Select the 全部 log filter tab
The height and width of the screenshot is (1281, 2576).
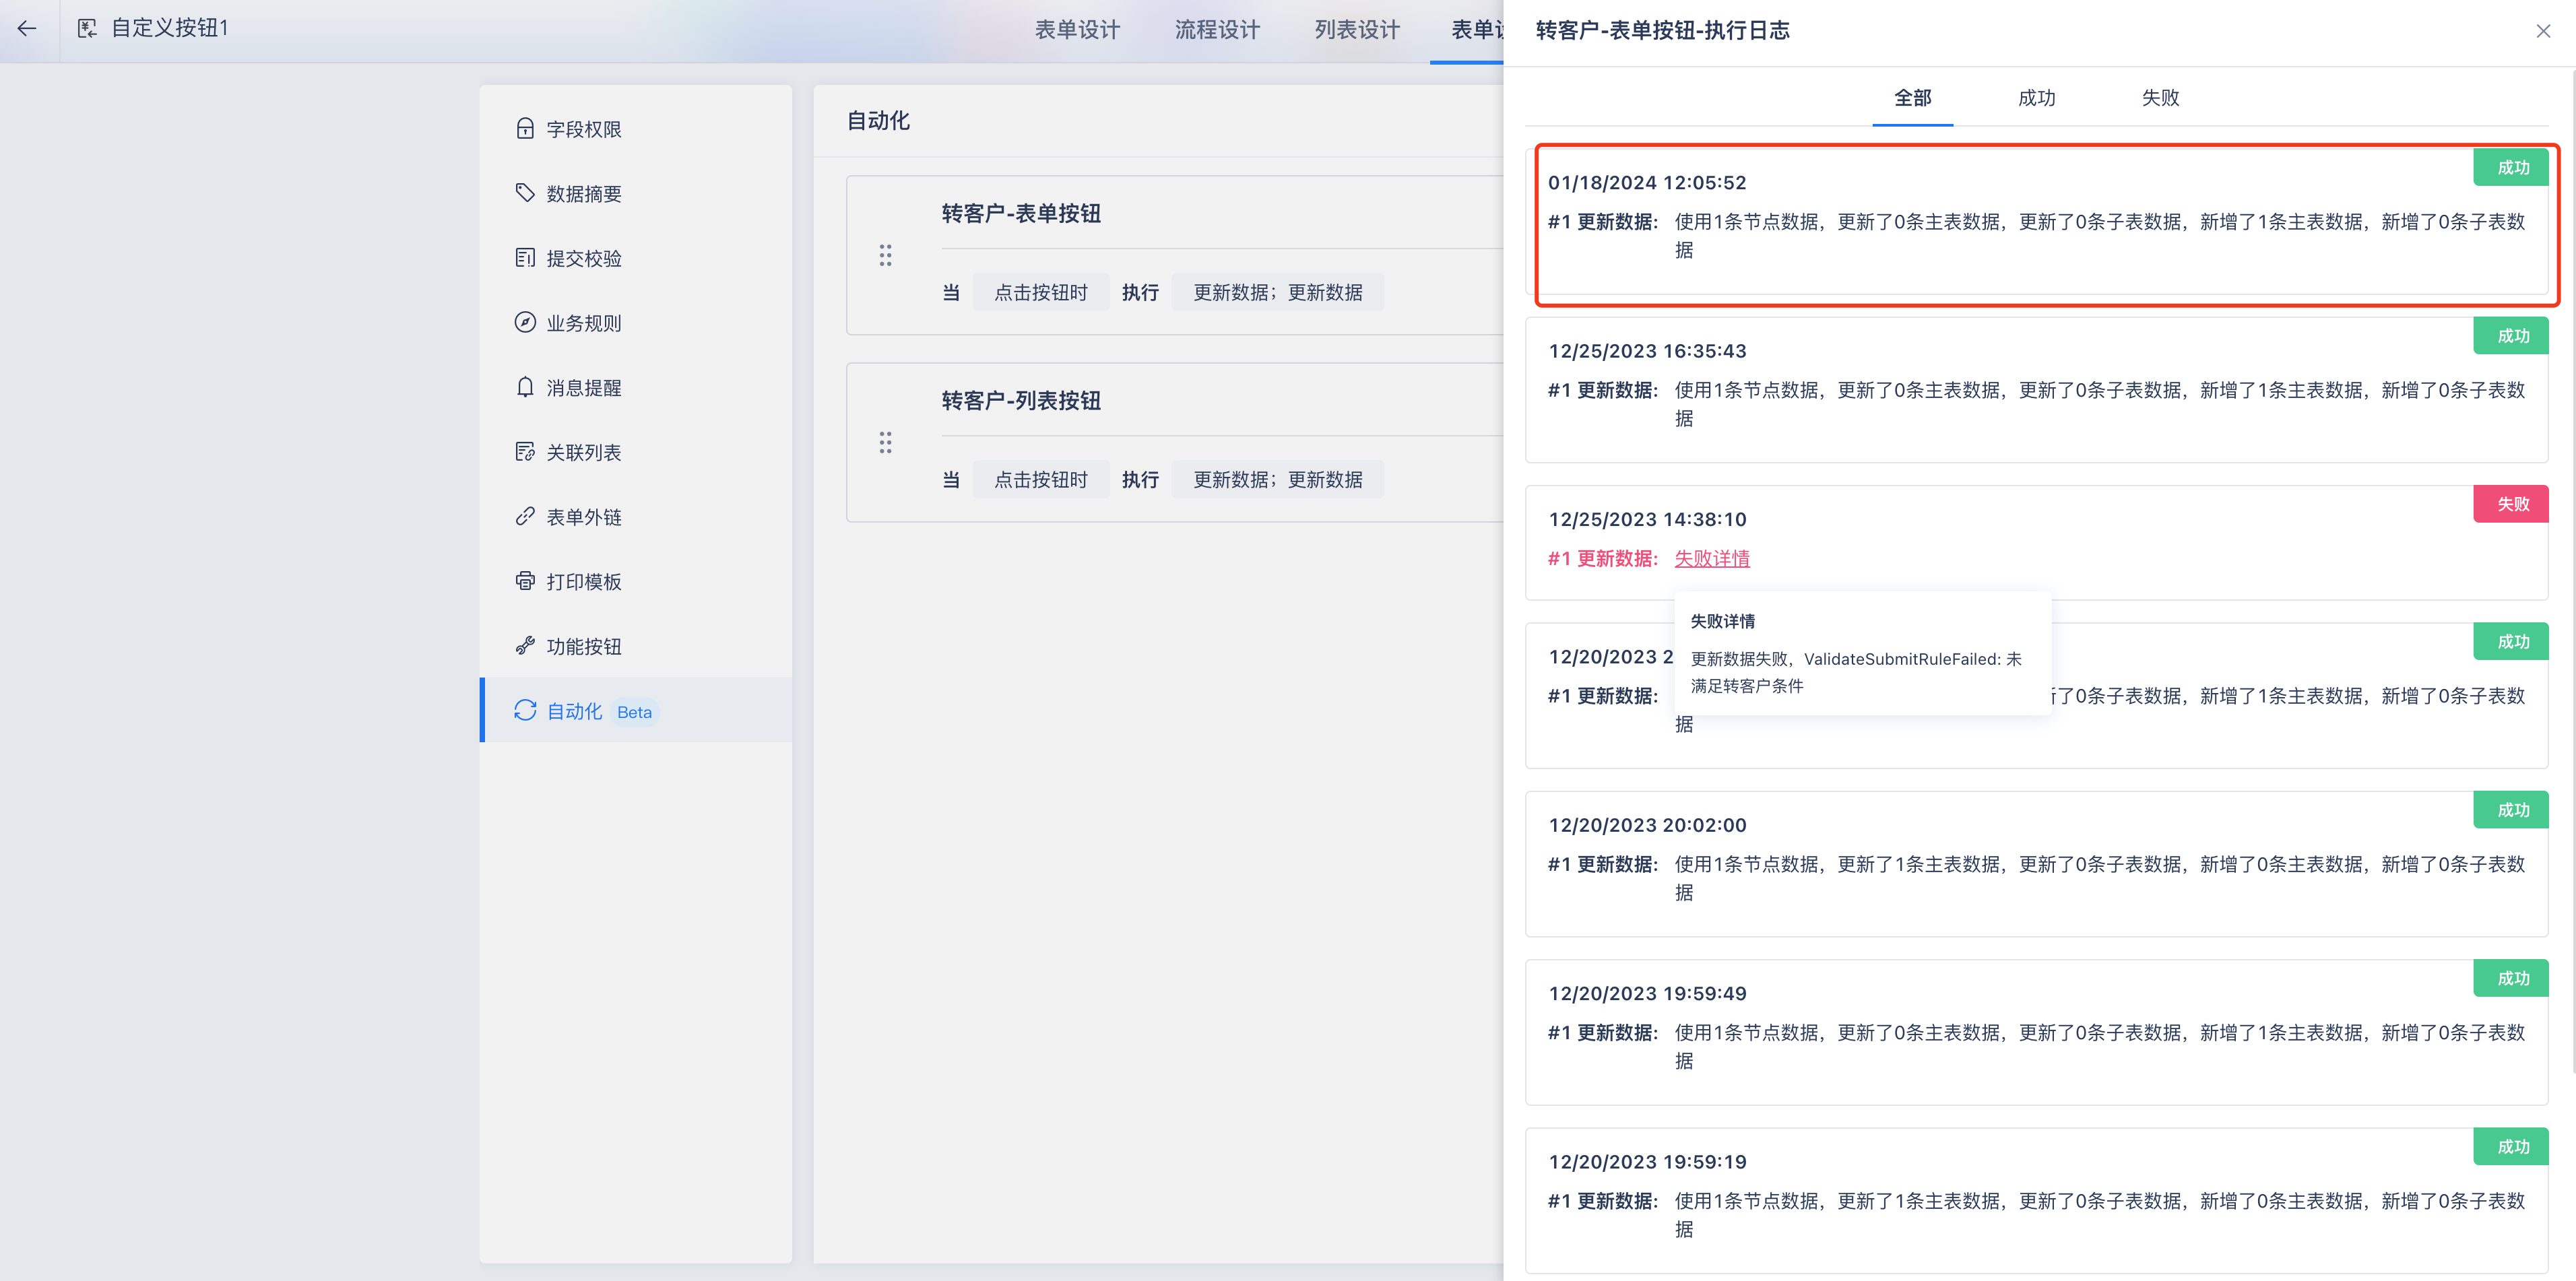1912,98
